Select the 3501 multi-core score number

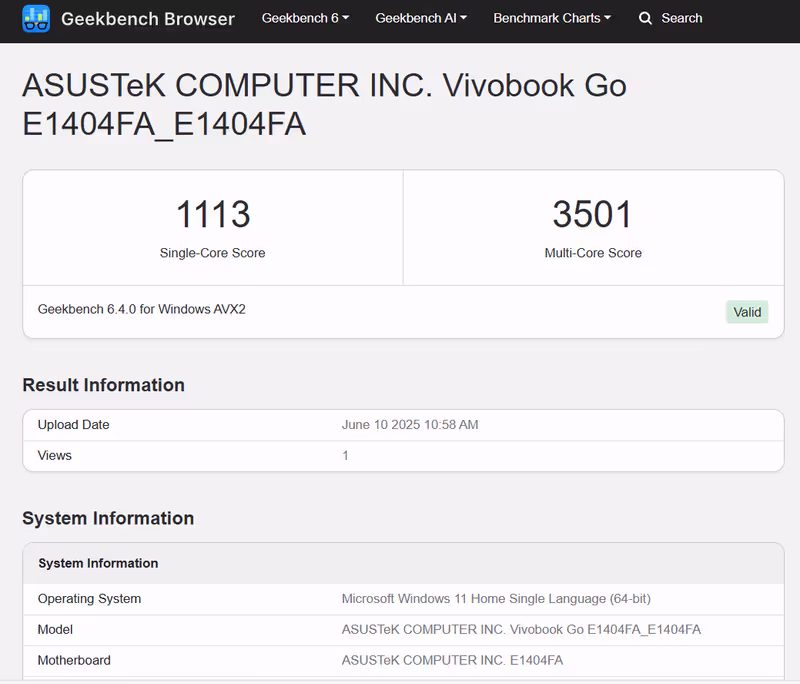pos(593,214)
